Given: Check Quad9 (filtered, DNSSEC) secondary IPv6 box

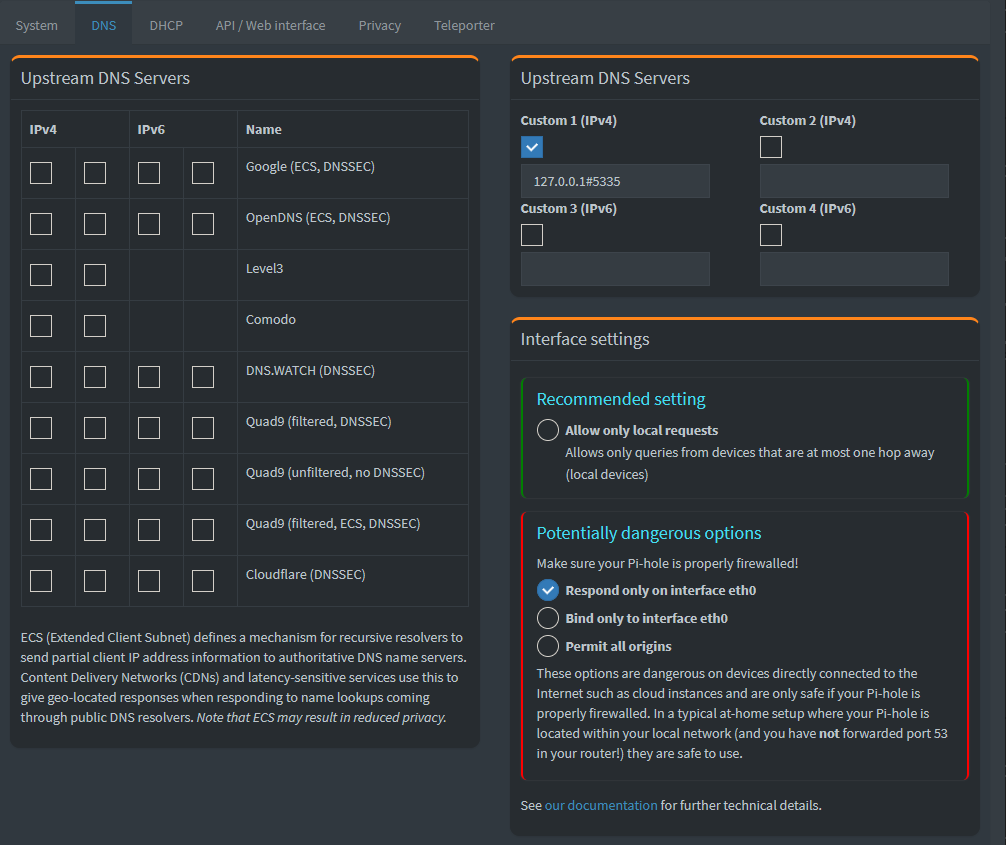Looking at the screenshot, I should [x=203, y=428].
